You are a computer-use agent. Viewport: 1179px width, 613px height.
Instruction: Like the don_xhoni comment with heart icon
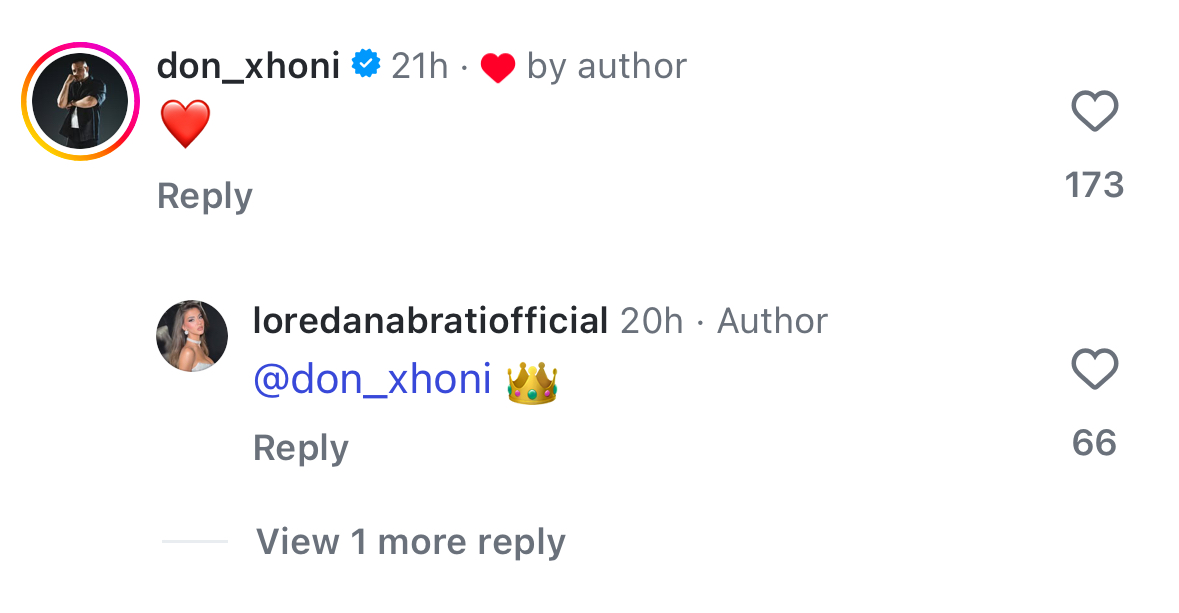(x=1094, y=111)
